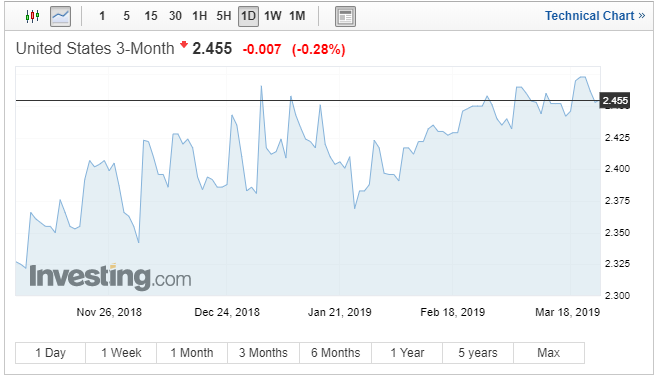The width and height of the screenshot is (656, 377).
Task: Open the Technical Chart link
Action: [595, 16]
